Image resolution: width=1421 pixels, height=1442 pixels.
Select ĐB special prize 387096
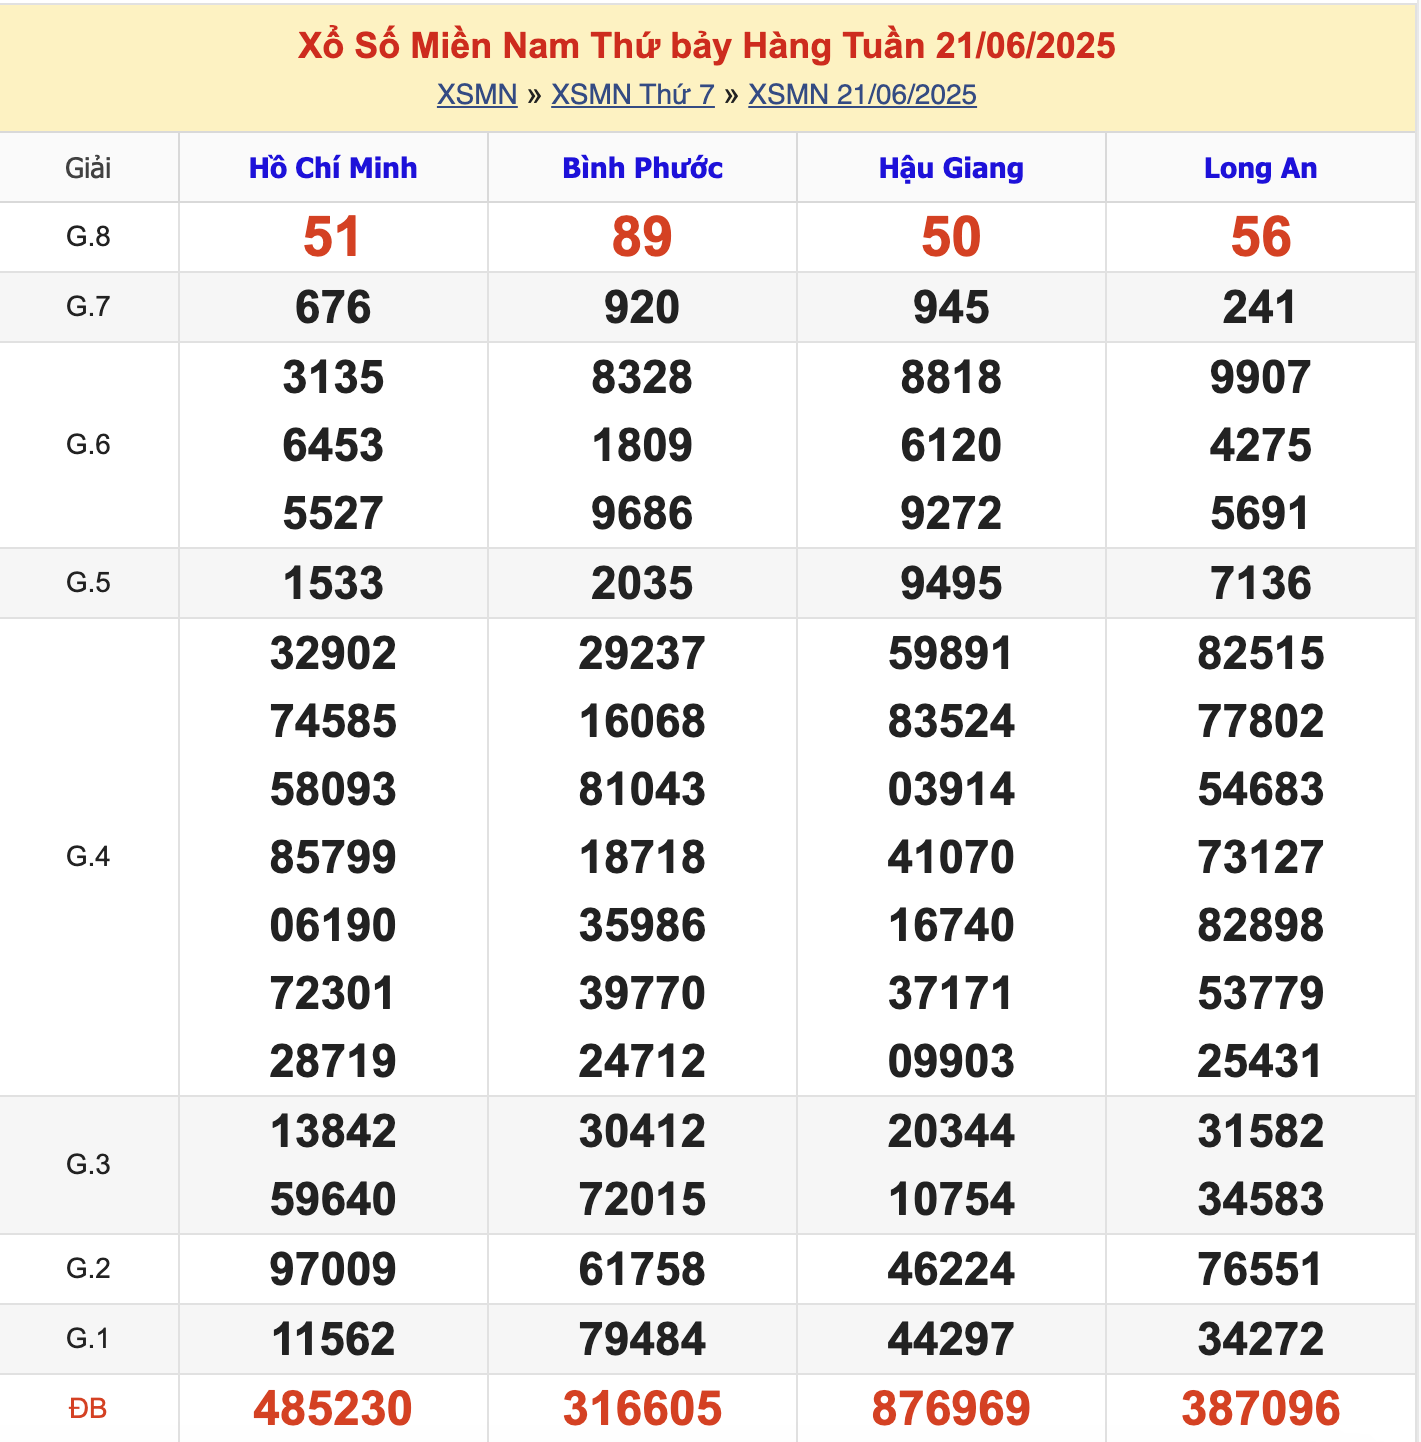point(1260,1409)
